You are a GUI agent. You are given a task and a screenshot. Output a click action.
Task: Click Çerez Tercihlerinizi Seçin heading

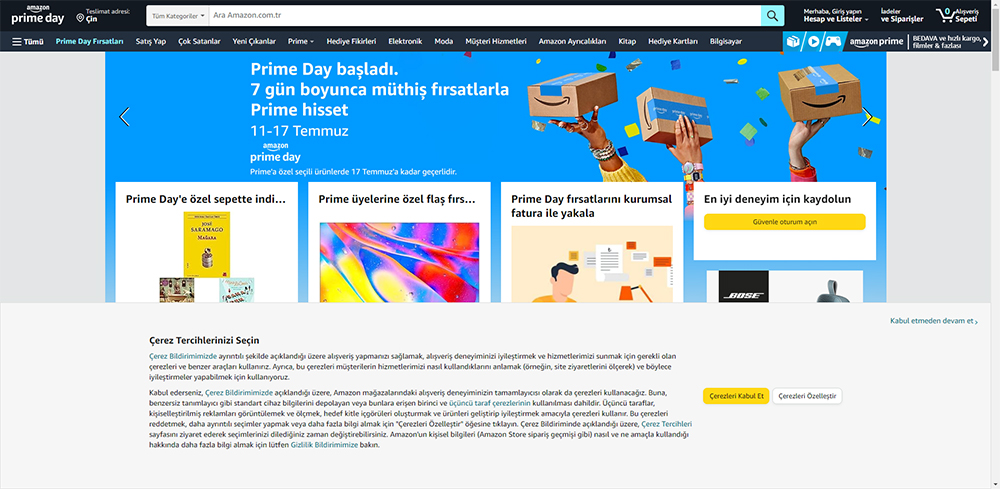tap(204, 340)
